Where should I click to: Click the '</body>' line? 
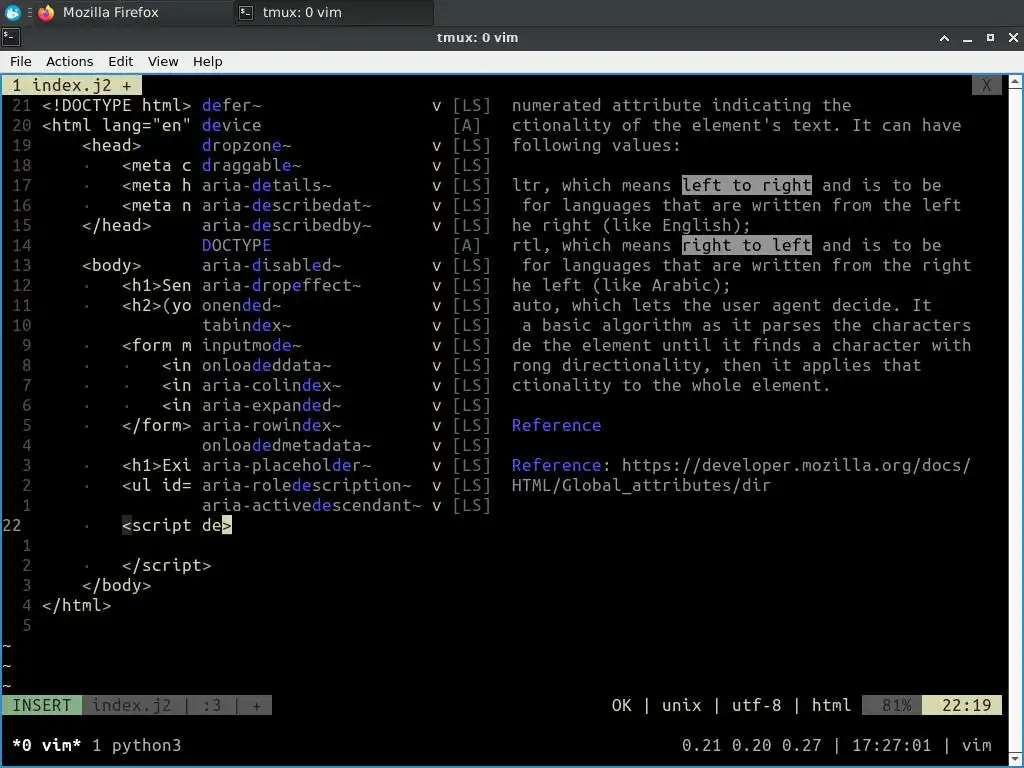(116, 585)
